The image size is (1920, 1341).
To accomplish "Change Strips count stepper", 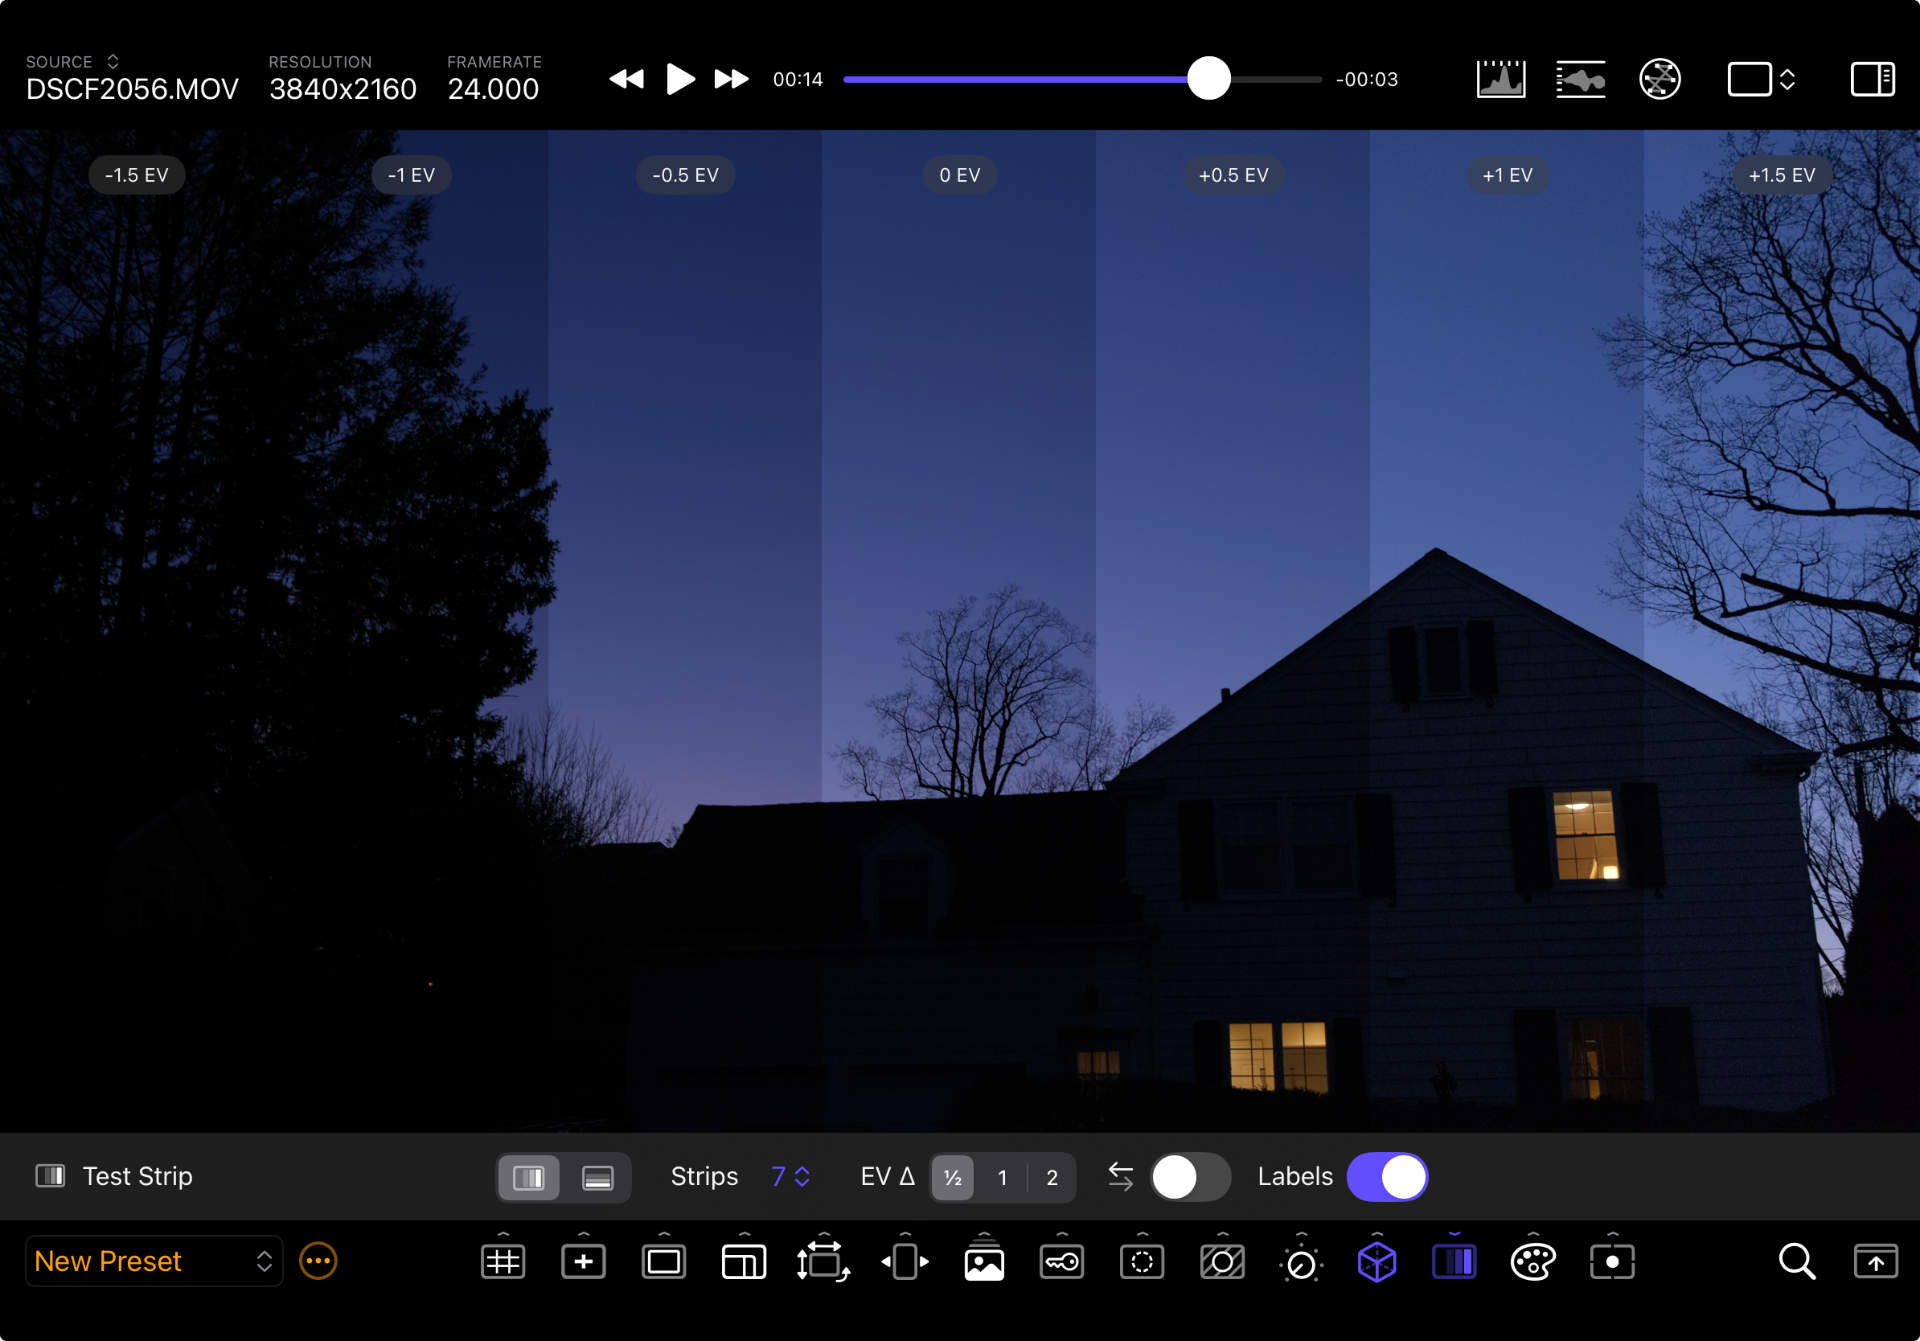I will point(801,1177).
